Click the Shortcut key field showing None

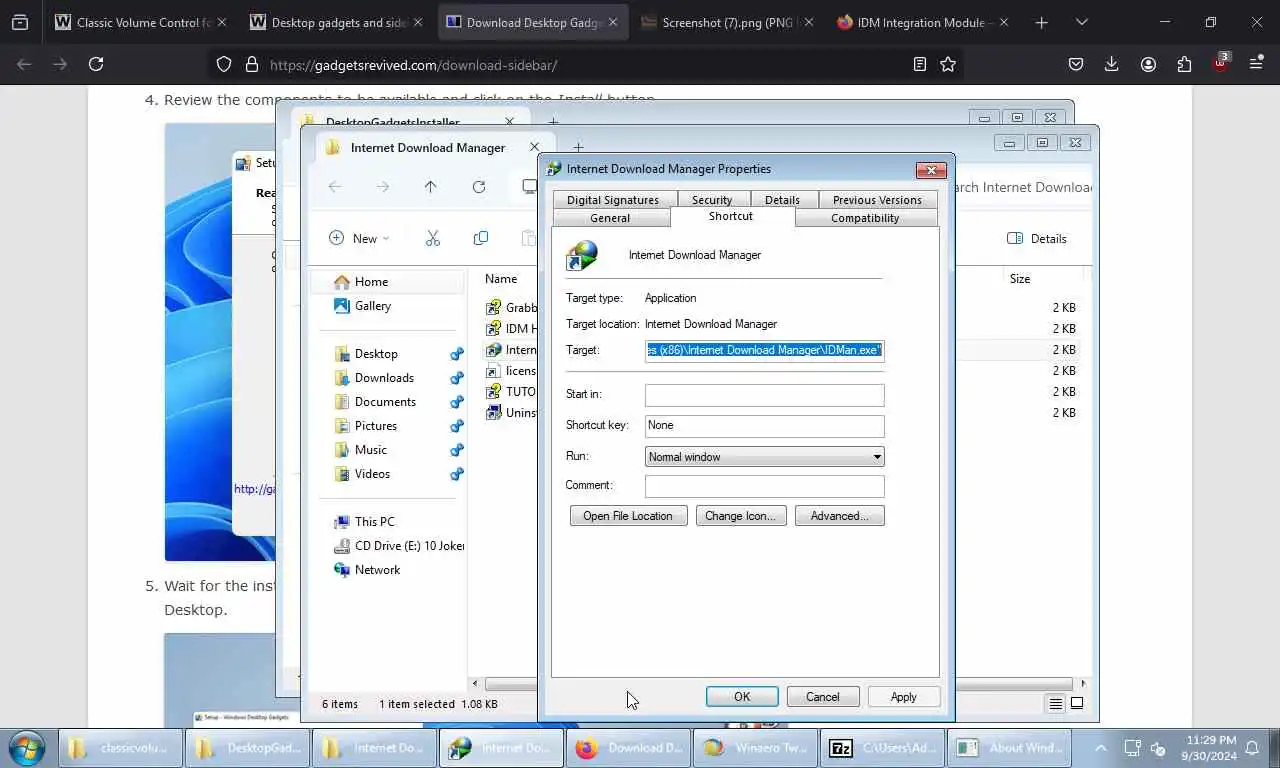765,426
